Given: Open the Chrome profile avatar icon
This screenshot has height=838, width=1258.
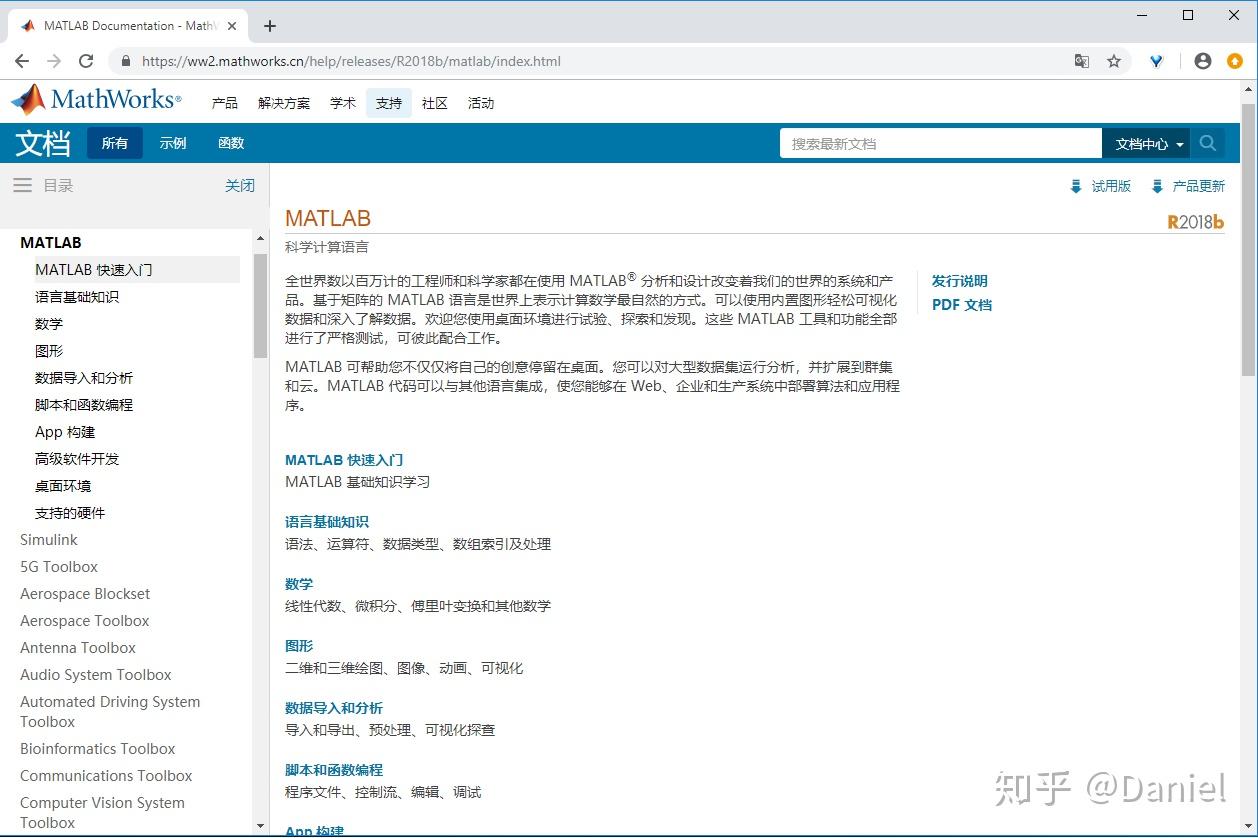Looking at the screenshot, I should pos(1202,61).
